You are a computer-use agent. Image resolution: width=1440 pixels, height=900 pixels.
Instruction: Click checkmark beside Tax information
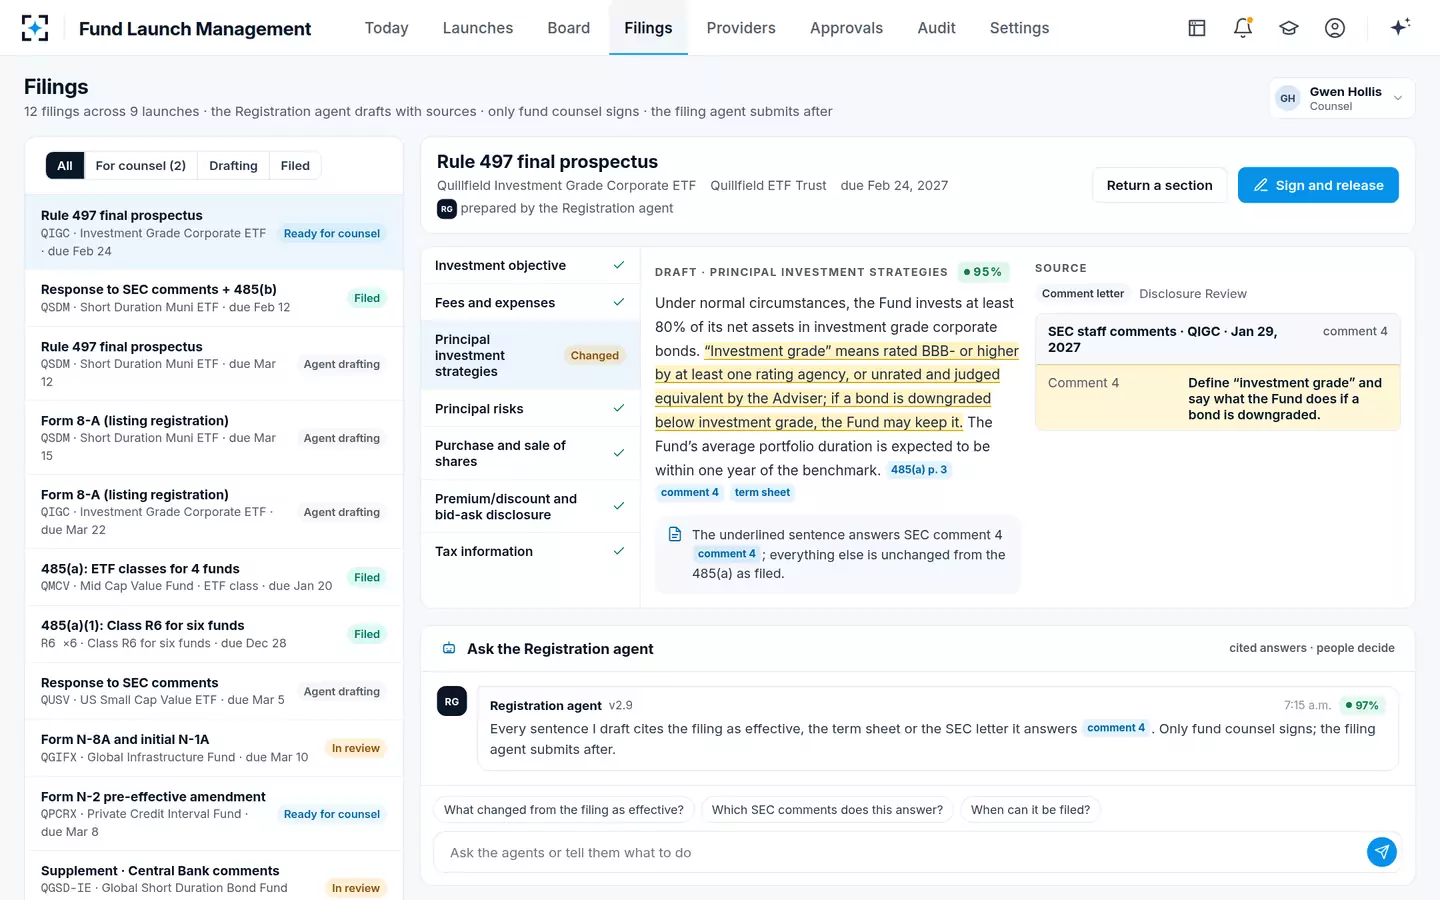[619, 551]
